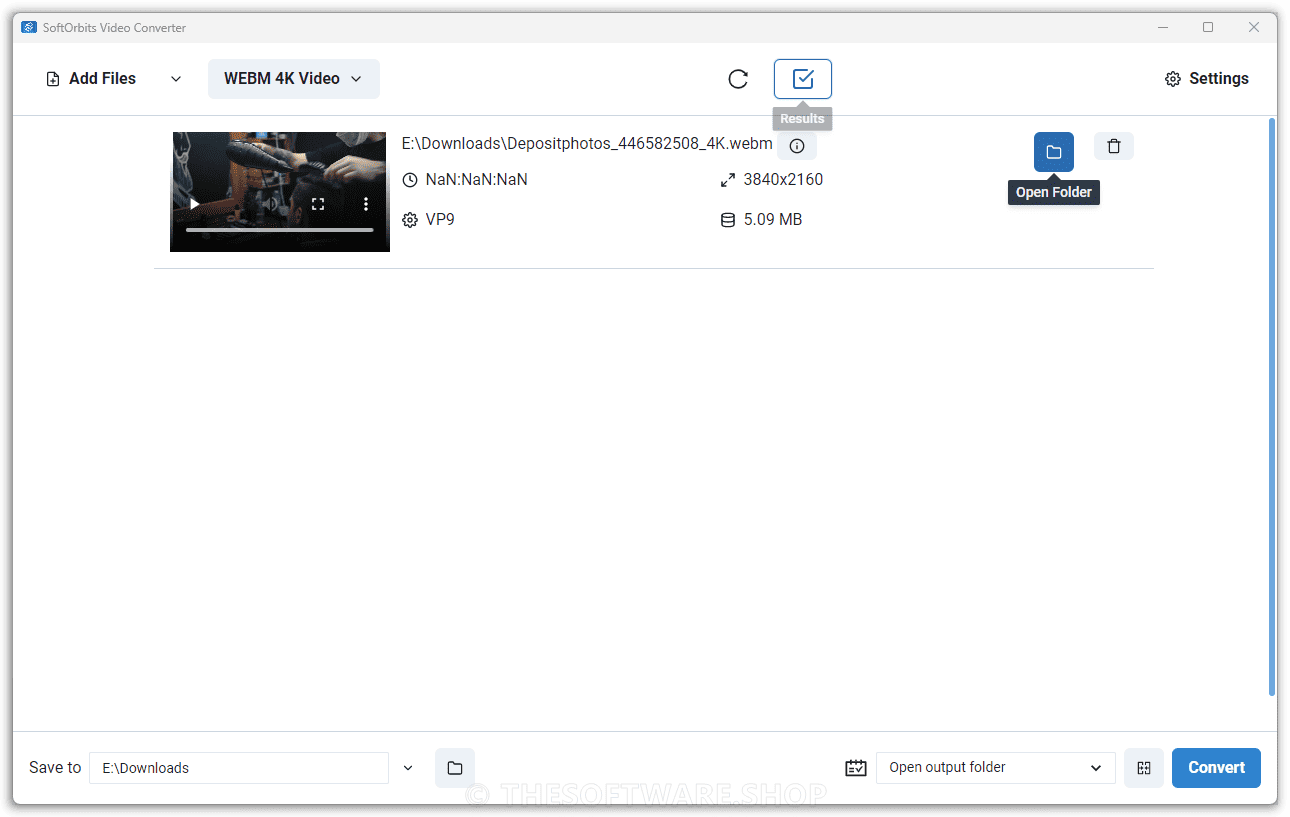Open the WEBM 4K Video format dropdown

(293, 79)
